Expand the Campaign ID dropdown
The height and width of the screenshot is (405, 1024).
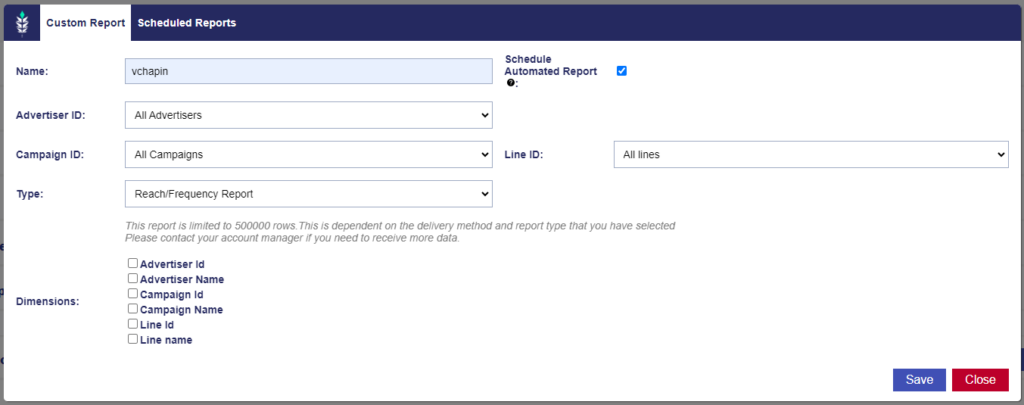[308, 155]
